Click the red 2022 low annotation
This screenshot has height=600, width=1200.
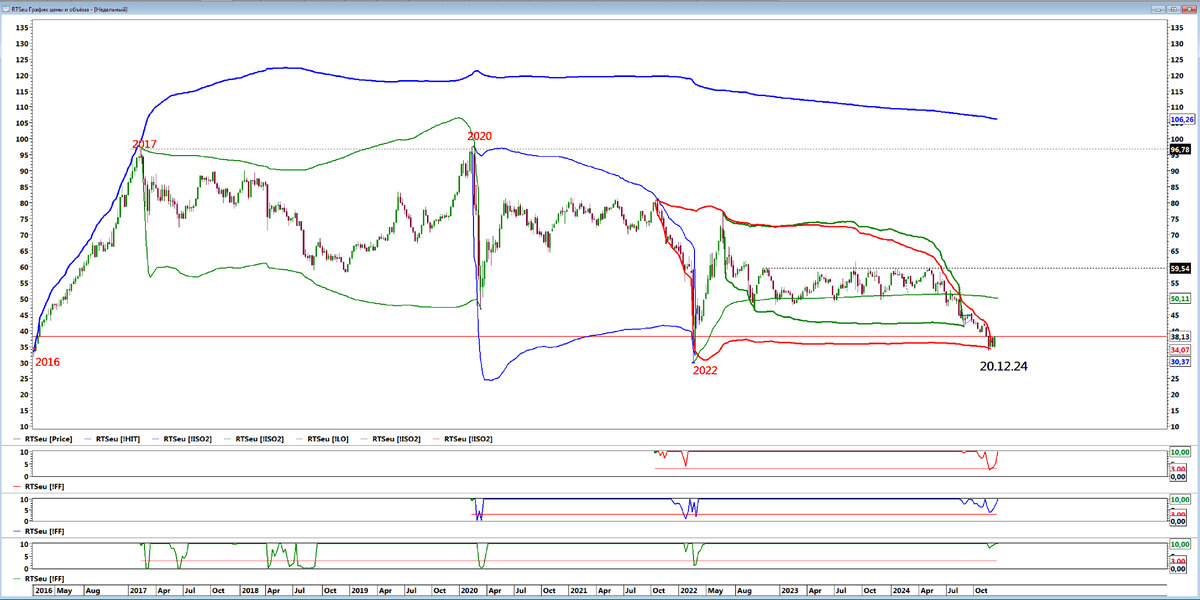tap(706, 370)
